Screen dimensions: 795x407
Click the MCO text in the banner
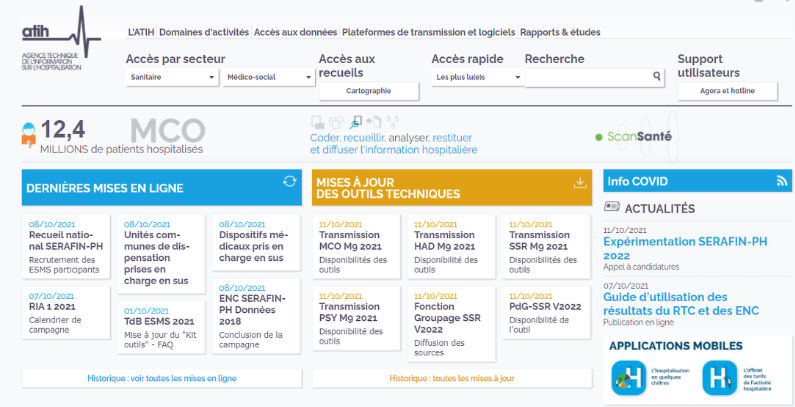pos(168,131)
